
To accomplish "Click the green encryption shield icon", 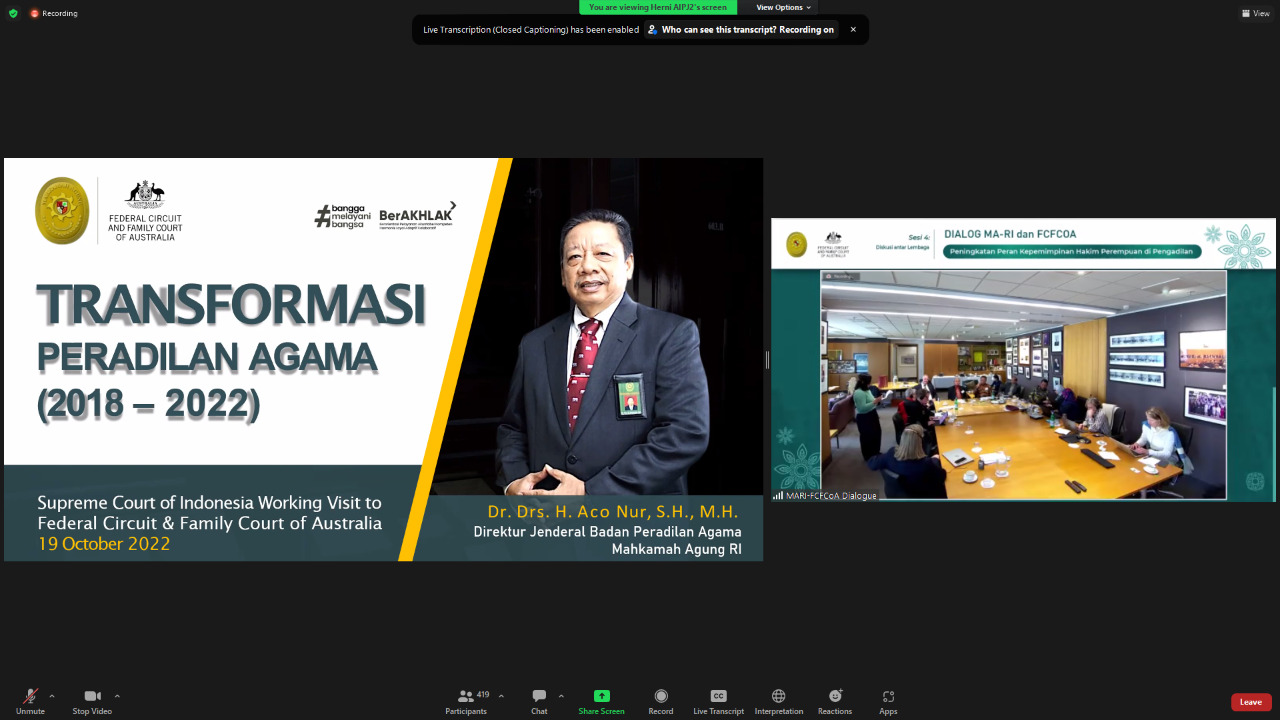I will [x=13, y=13].
